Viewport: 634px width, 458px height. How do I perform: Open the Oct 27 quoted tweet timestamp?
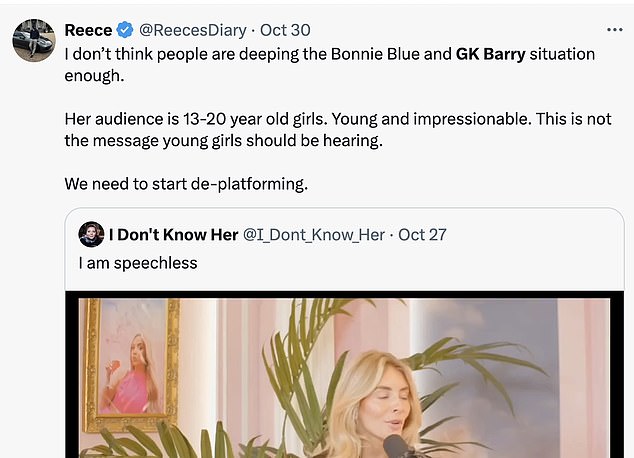point(422,235)
